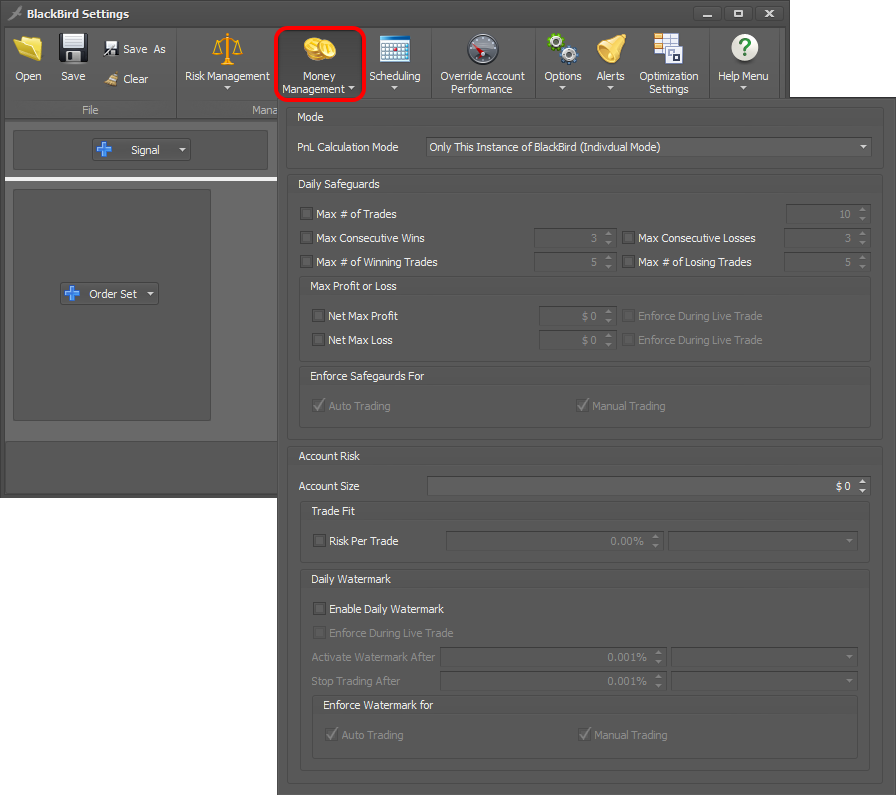Image resolution: width=896 pixels, height=795 pixels.
Task: Toggle Manual Trading under Enforce Watermark for
Action: [x=584, y=734]
